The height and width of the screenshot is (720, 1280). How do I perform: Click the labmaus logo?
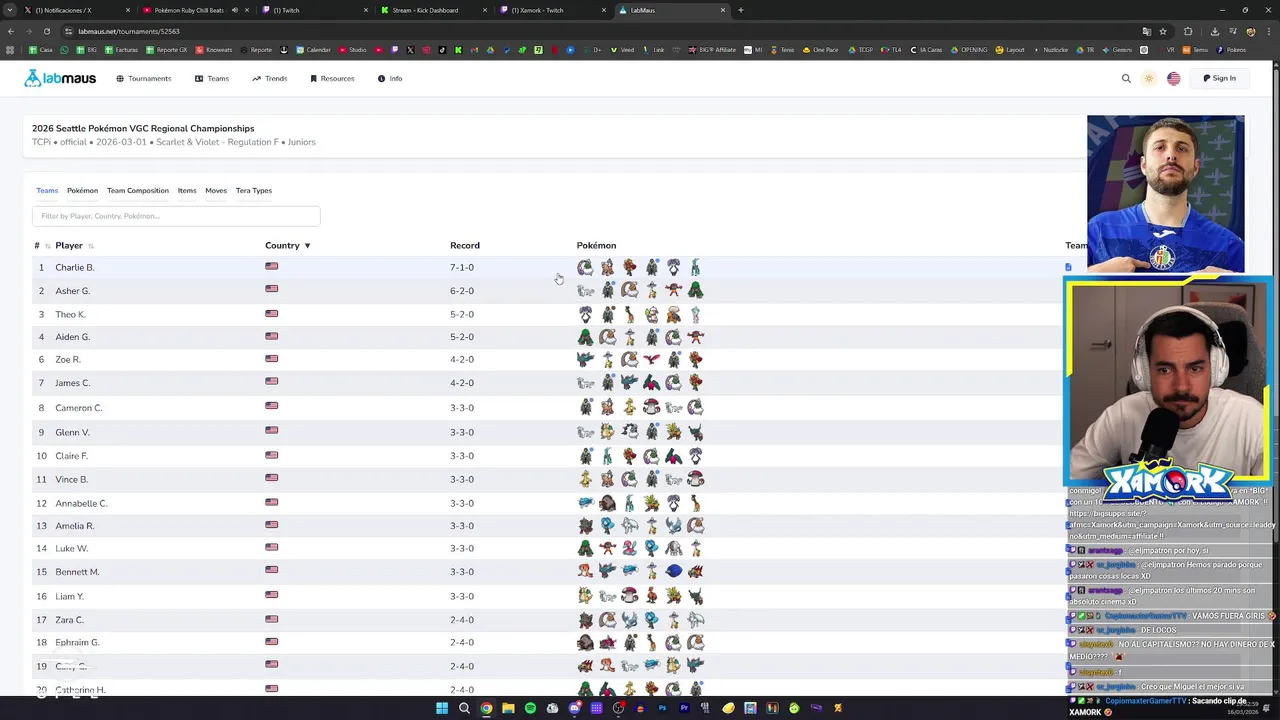click(x=60, y=78)
